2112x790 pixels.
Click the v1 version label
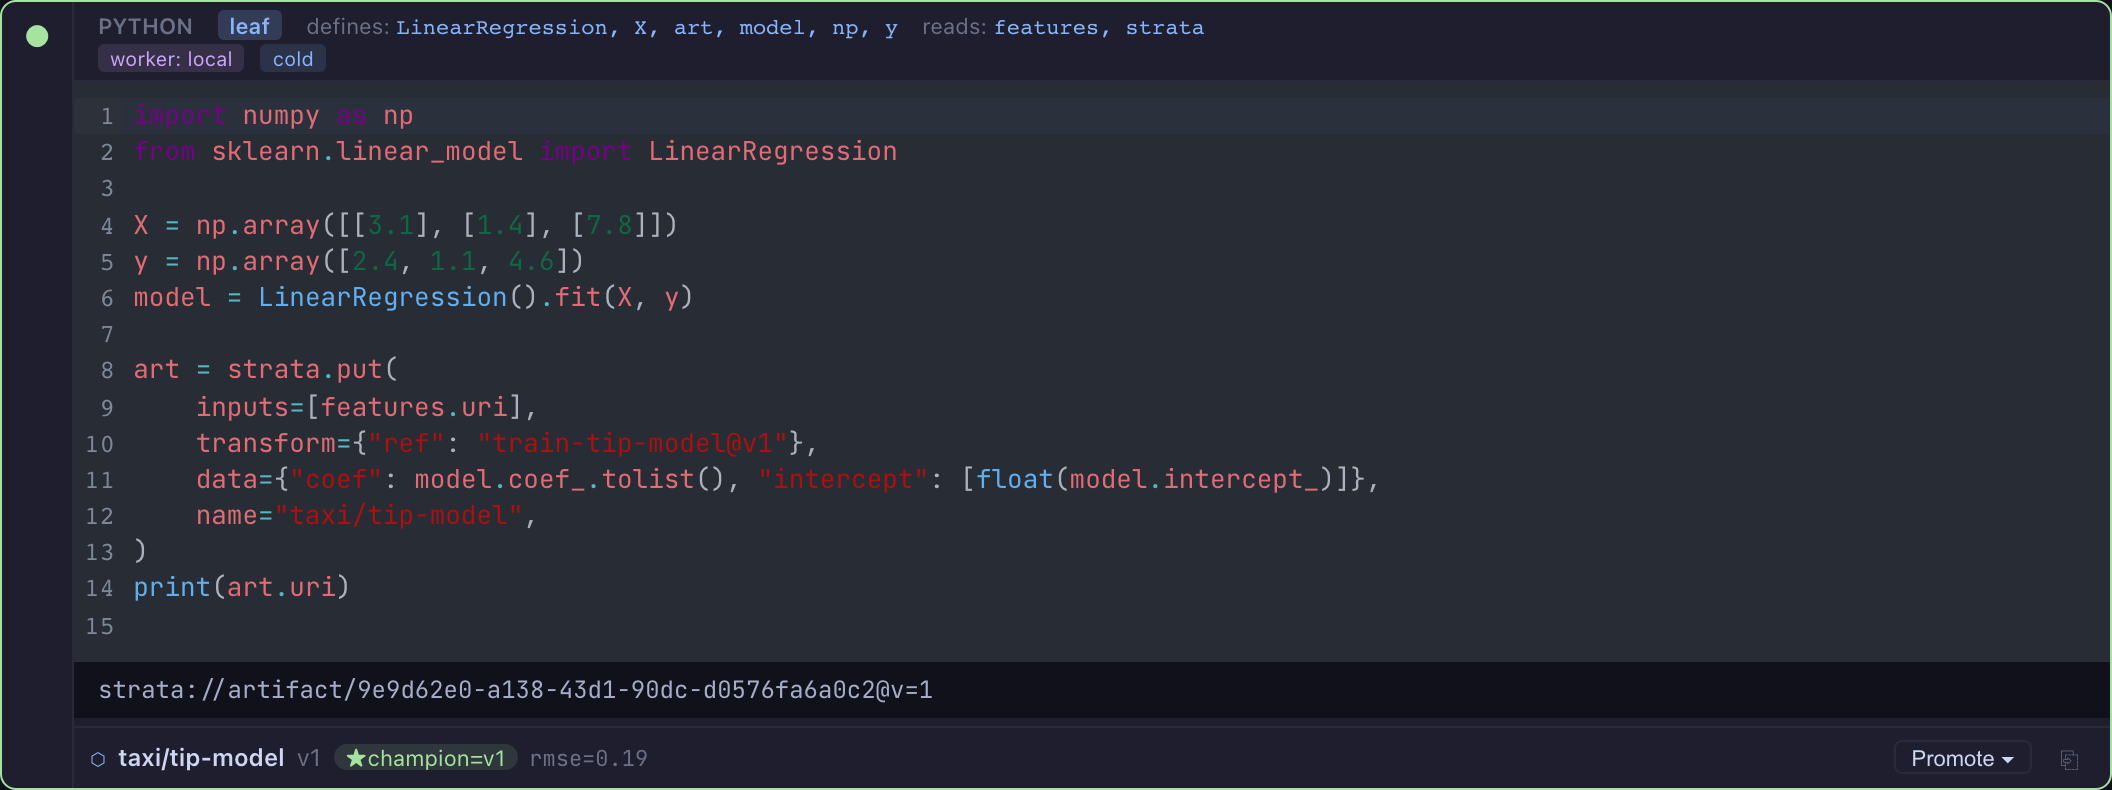pyautogui.click(x=309, y=759)
